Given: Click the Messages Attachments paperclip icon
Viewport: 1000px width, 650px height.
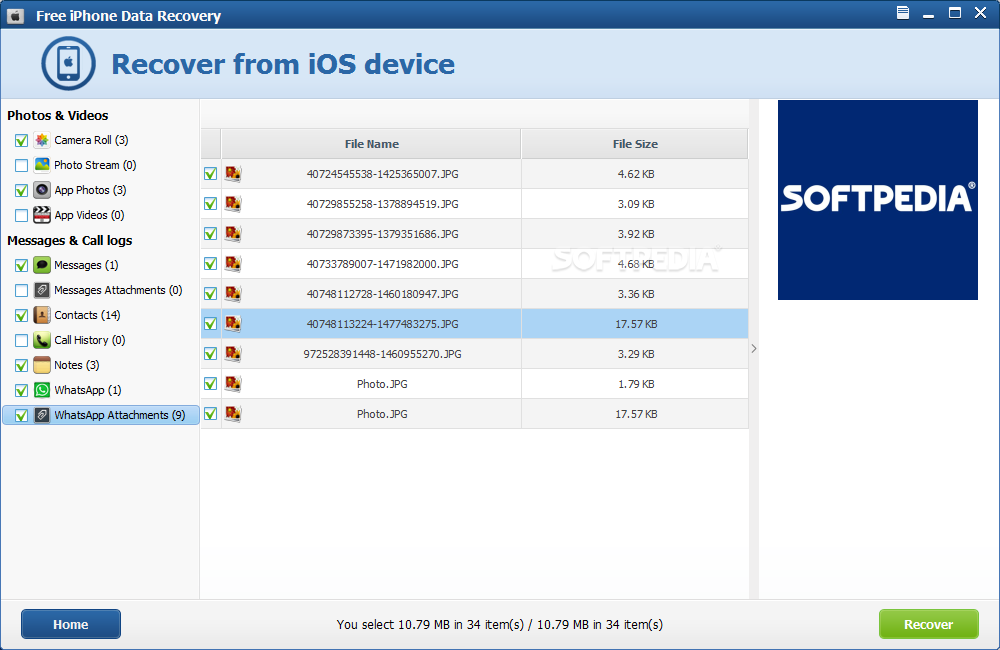Looking at the screenshot, I should pyautogui.click(x=42, y=290).
